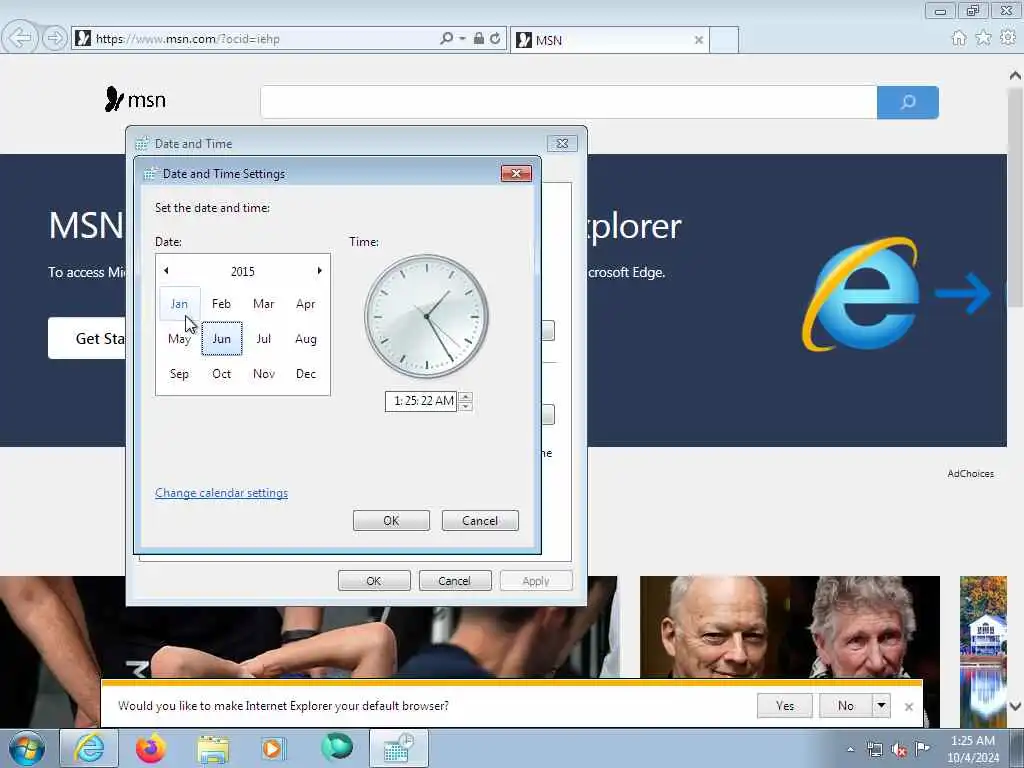Viewport: 1024px width, 768px height.
Task: Click the green round taskbar app icon
Action: coord(337,747)
